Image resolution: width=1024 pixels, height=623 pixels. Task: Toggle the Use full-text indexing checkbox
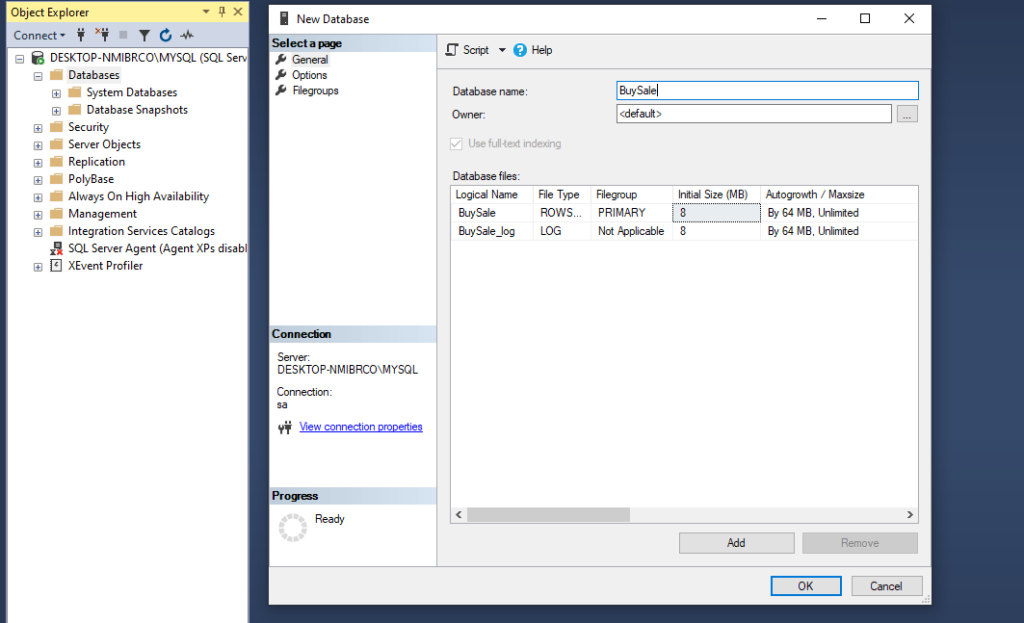457,142
